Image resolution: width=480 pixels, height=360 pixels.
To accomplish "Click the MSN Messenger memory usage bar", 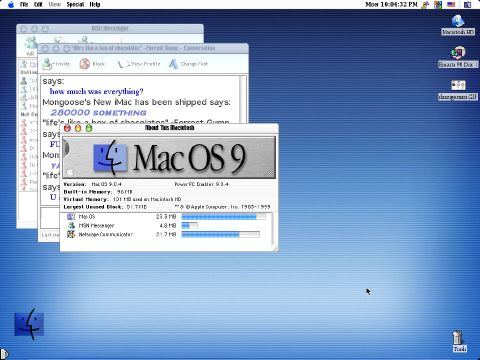I will (x=189, y=226).
